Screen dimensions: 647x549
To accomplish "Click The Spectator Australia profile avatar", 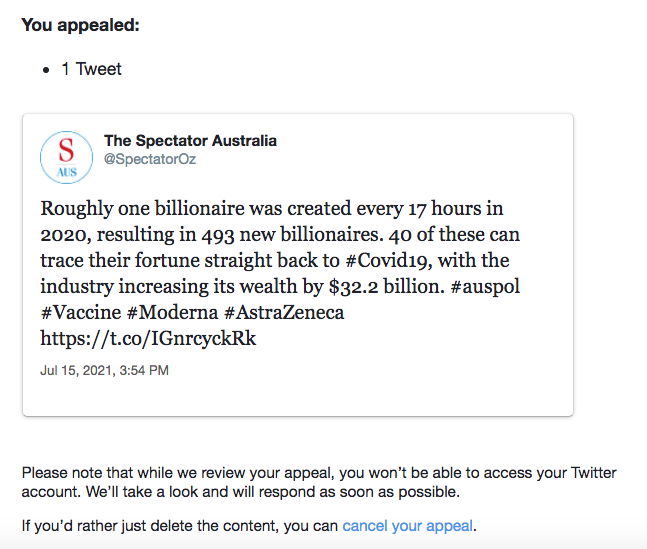I will coord(66,159).
